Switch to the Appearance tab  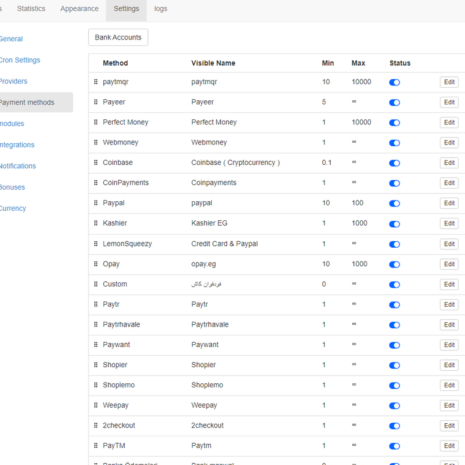(79, 9)
